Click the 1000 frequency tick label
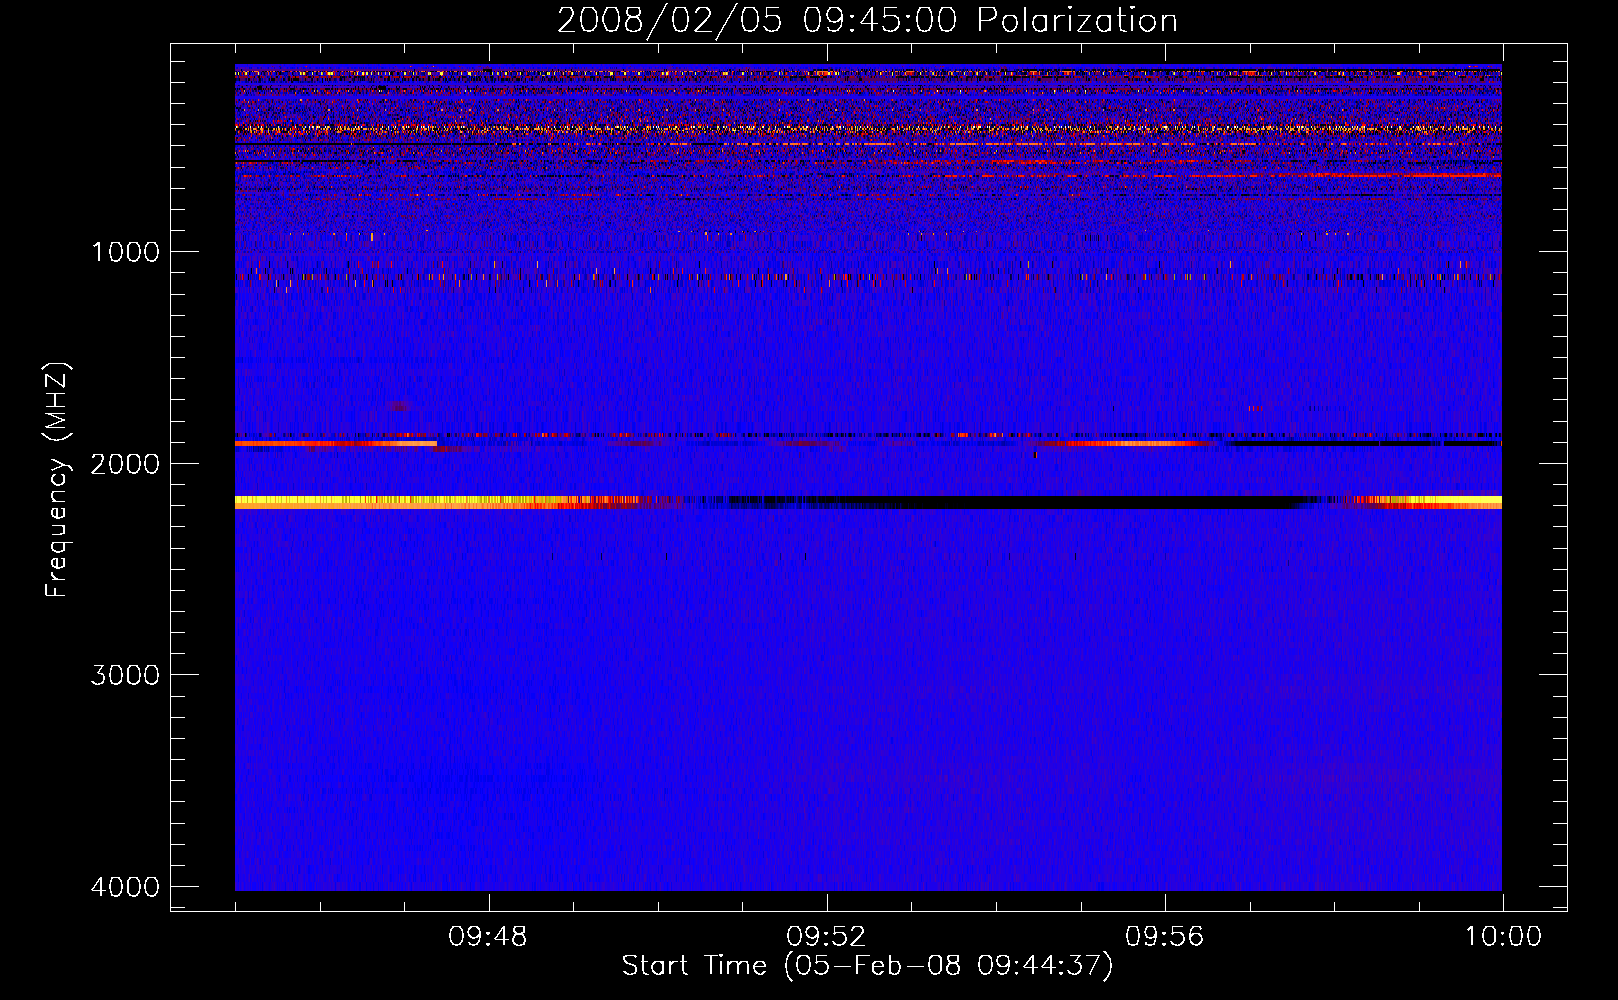1618x1000 pixels. pyautogui.click(x=125, y=252)
